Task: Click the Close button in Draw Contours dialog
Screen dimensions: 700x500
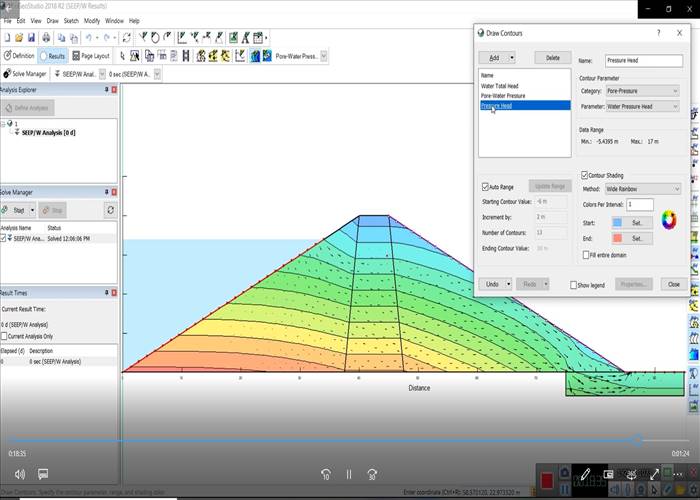Action: [x=674, y=284]
